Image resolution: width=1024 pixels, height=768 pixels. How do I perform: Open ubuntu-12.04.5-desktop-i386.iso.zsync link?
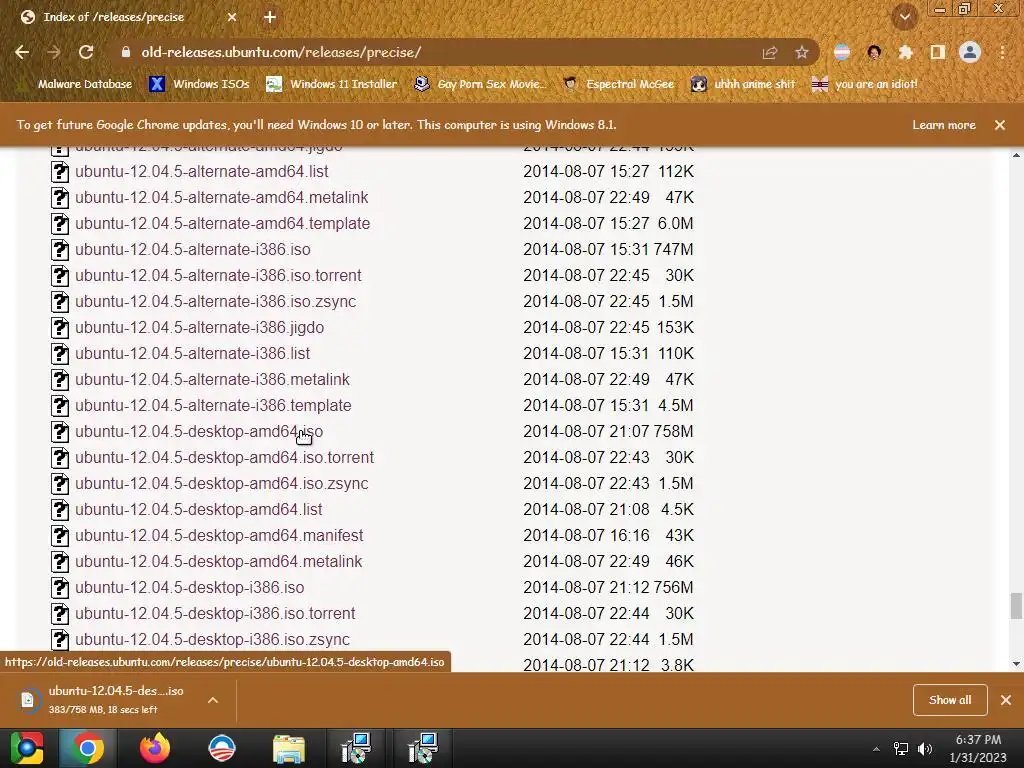(212, 639)
